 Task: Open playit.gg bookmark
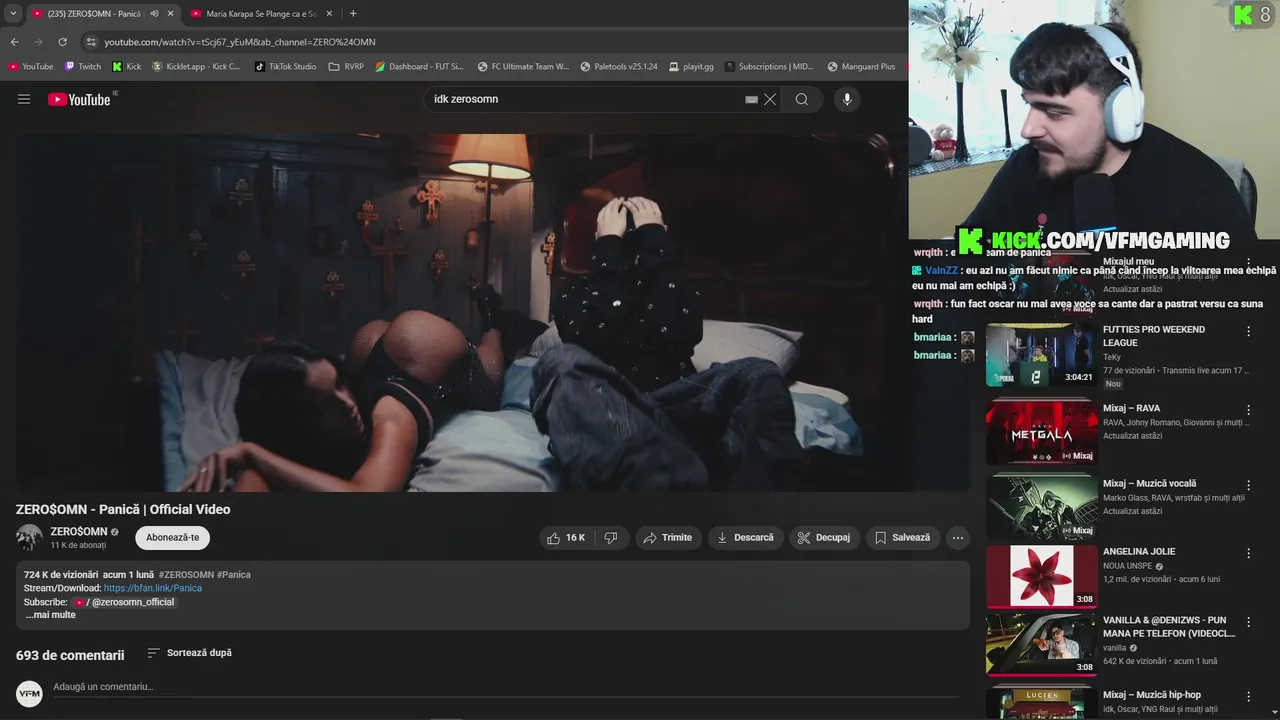(691, 67)
